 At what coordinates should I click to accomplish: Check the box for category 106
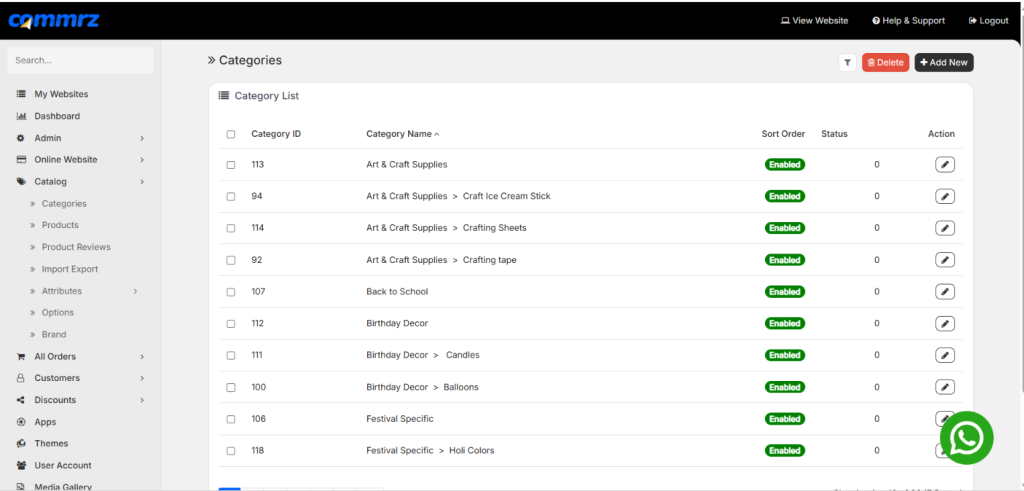coord(231,419)
